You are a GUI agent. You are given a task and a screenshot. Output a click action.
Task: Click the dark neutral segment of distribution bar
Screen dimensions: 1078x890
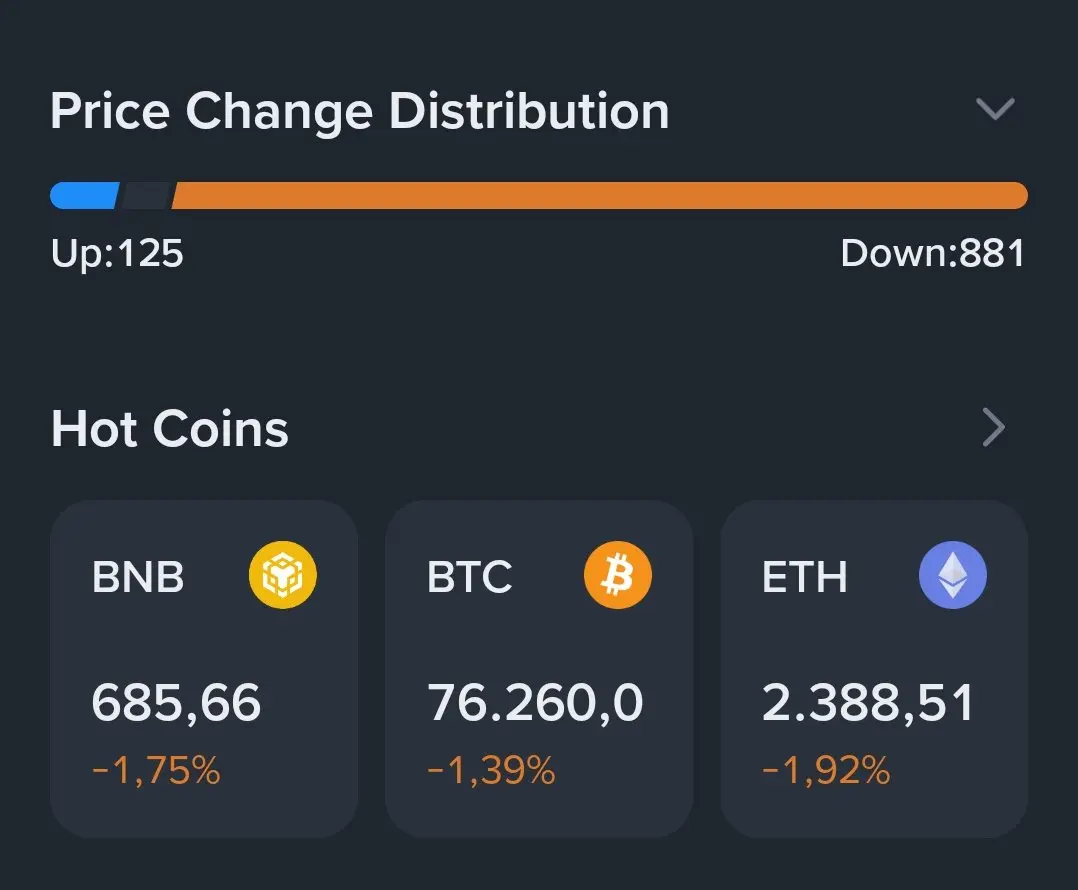point(145,195)
